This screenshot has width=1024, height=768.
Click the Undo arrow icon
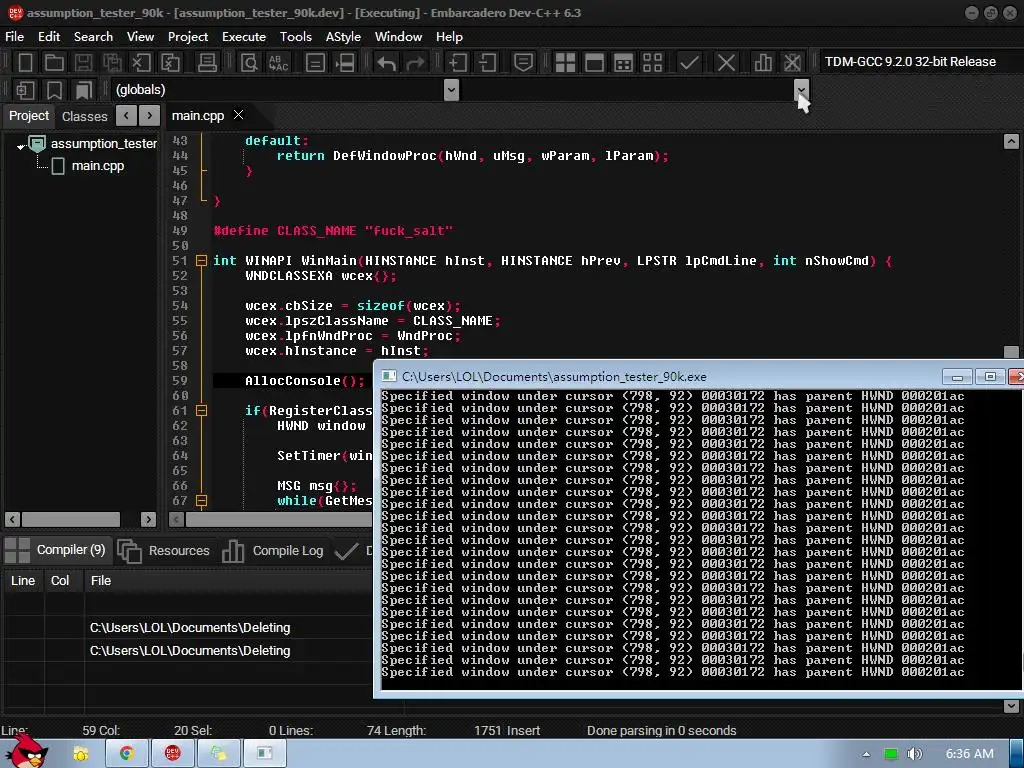point(386,62)
